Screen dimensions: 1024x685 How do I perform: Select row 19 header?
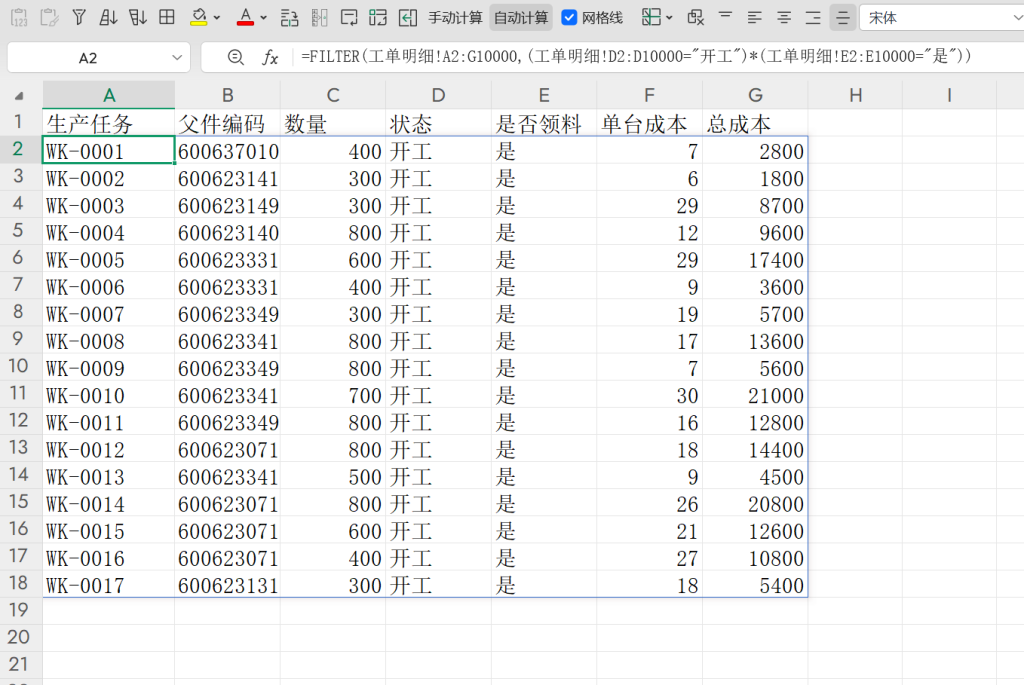(x=19, y=610)
